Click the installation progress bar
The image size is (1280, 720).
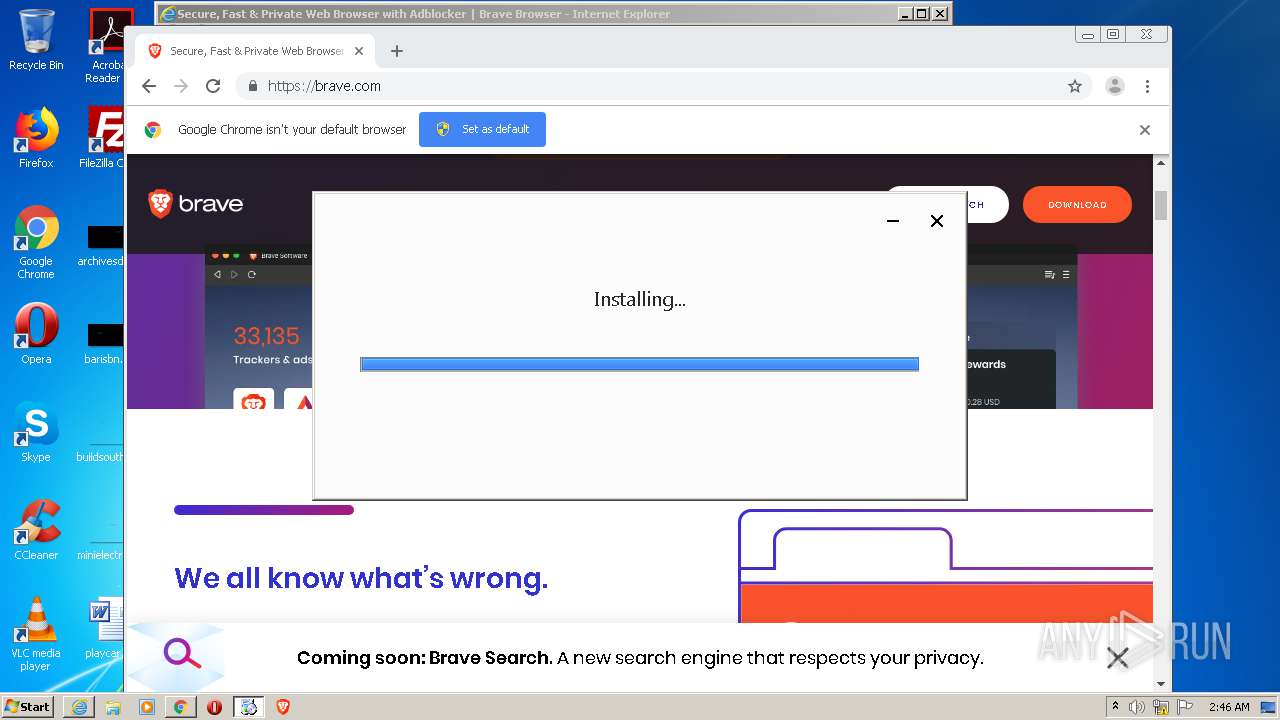[639, 364]
